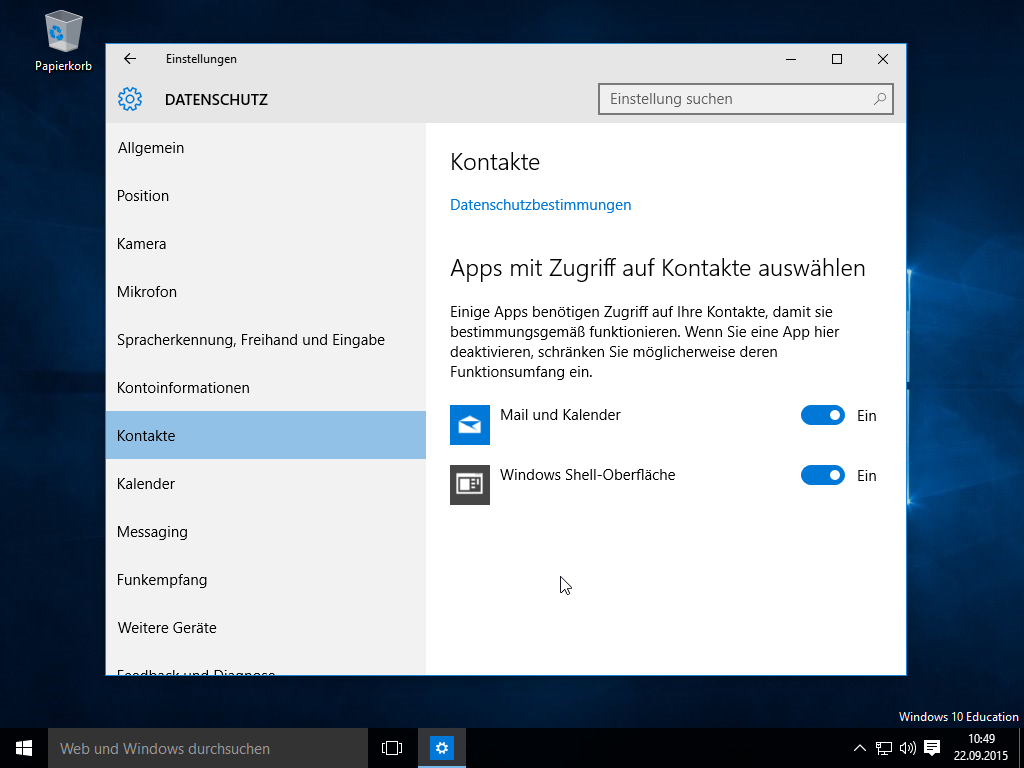Open the Allgemein privacy section

pos(266,148)
